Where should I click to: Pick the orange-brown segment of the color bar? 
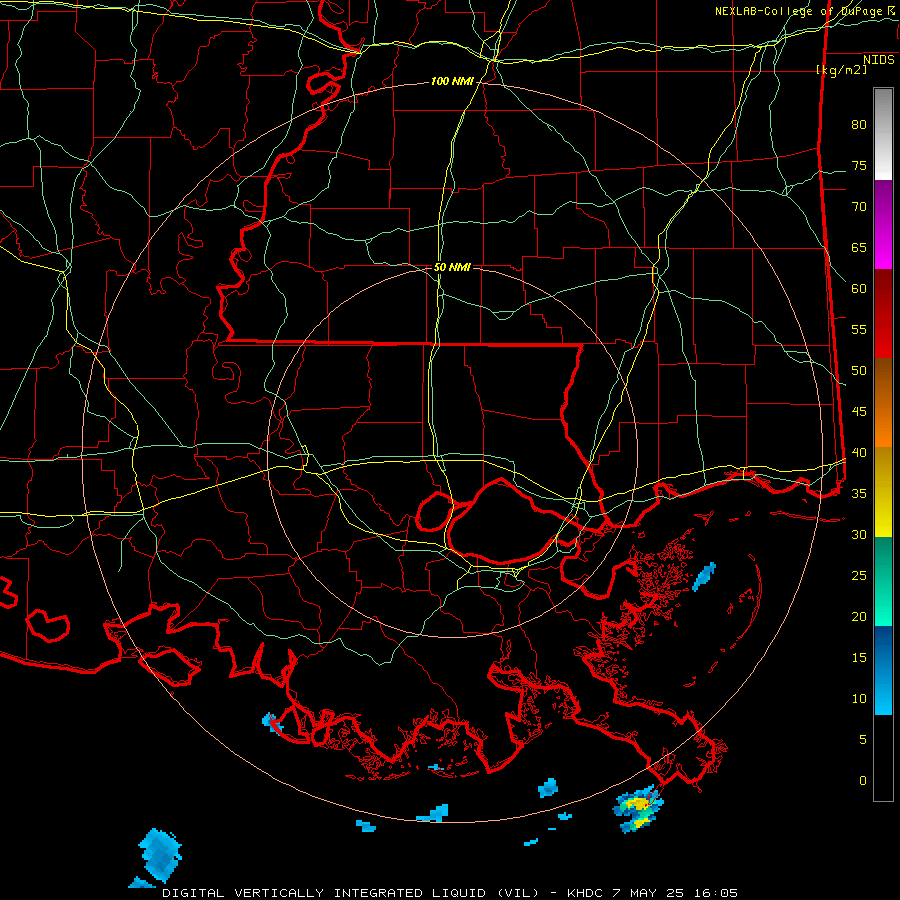click(883, 403)
